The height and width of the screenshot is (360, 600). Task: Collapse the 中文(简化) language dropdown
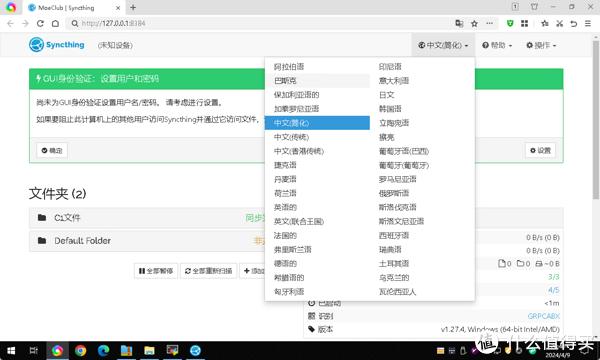coord(443,45)
